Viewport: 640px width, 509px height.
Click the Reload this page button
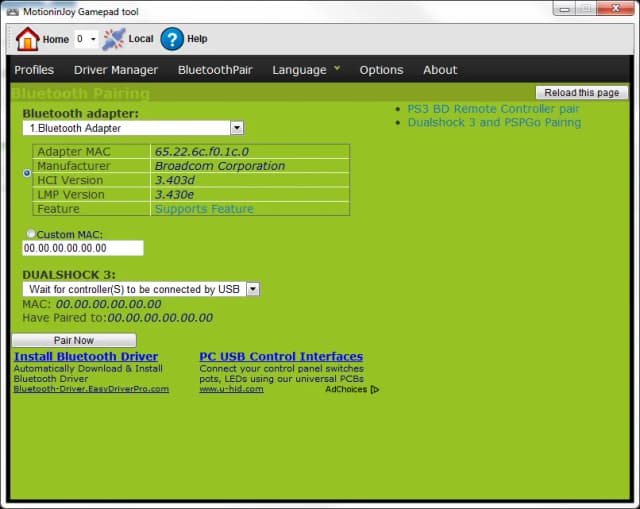click(582, 93)
